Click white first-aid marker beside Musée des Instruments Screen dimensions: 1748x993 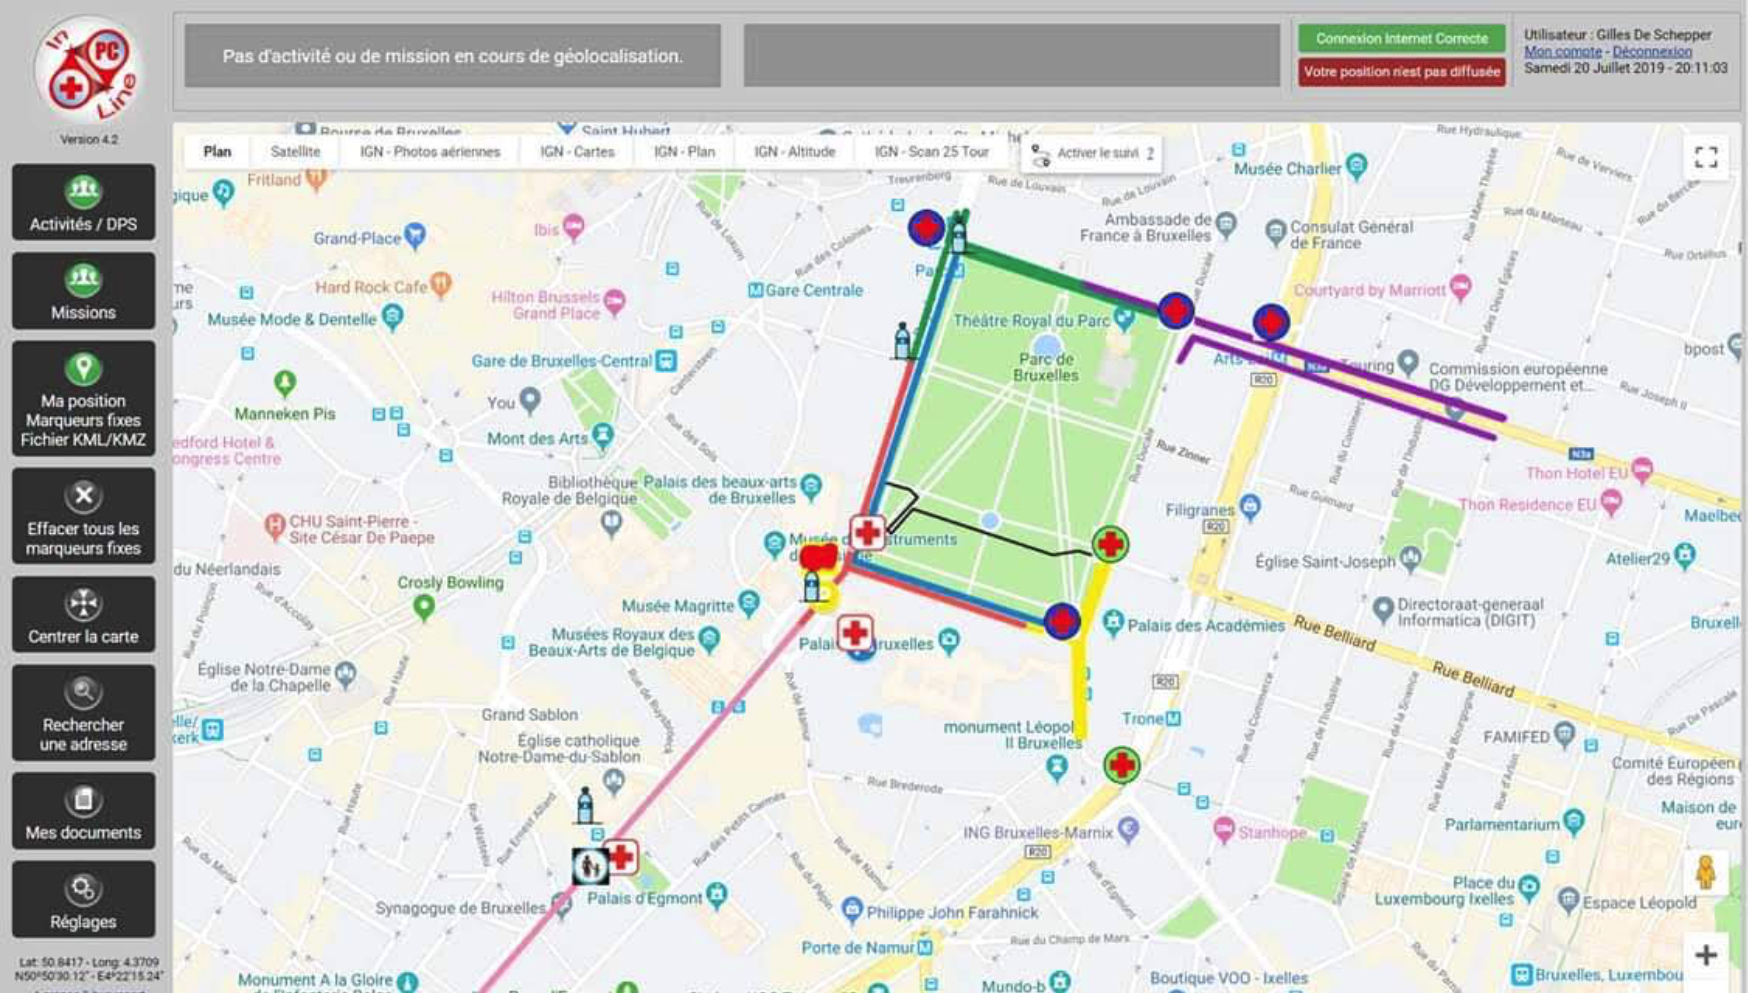[867, 532]
